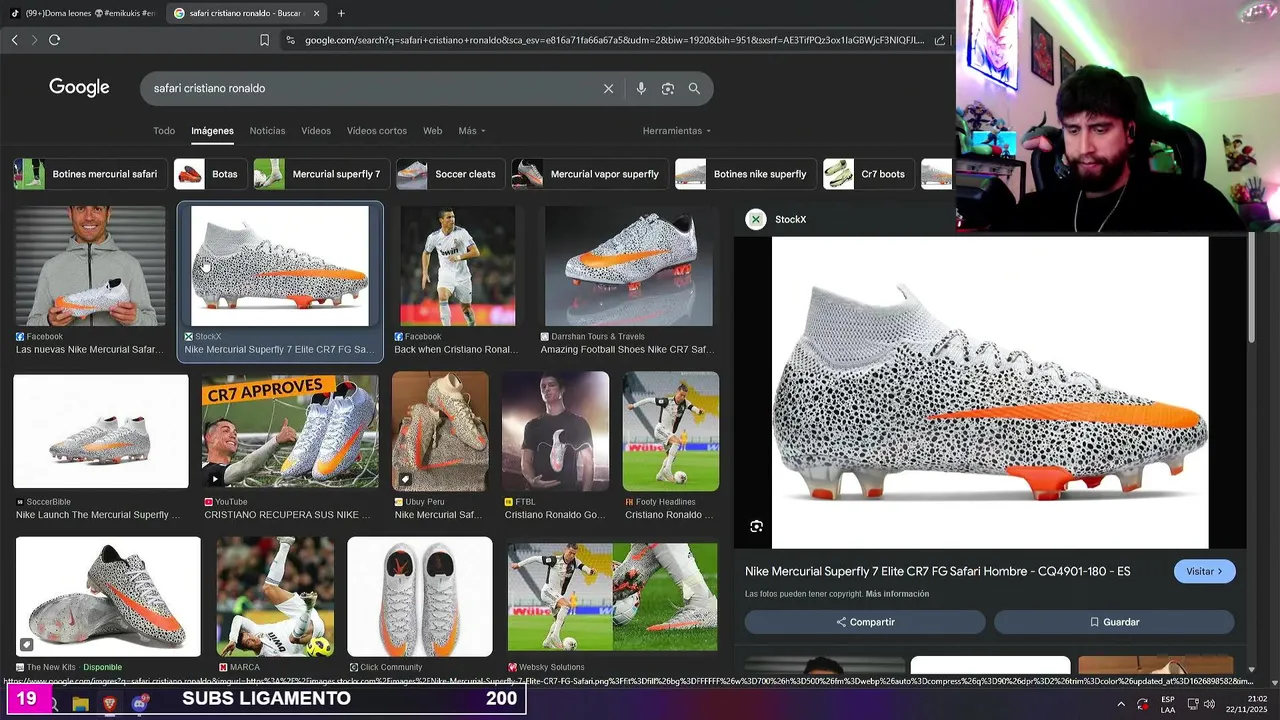Open the Footy Headlines Cristiano Ronaldo thumbnail

click(671, 431)
